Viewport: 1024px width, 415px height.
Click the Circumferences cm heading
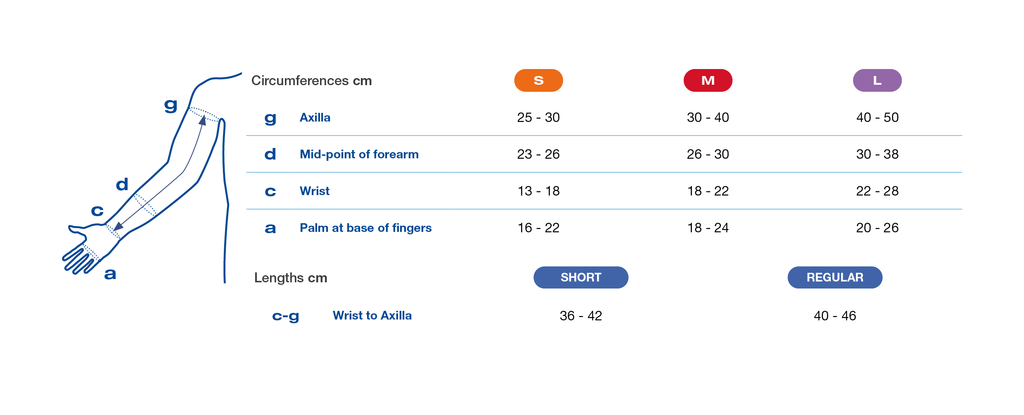[x=312, y=81]
